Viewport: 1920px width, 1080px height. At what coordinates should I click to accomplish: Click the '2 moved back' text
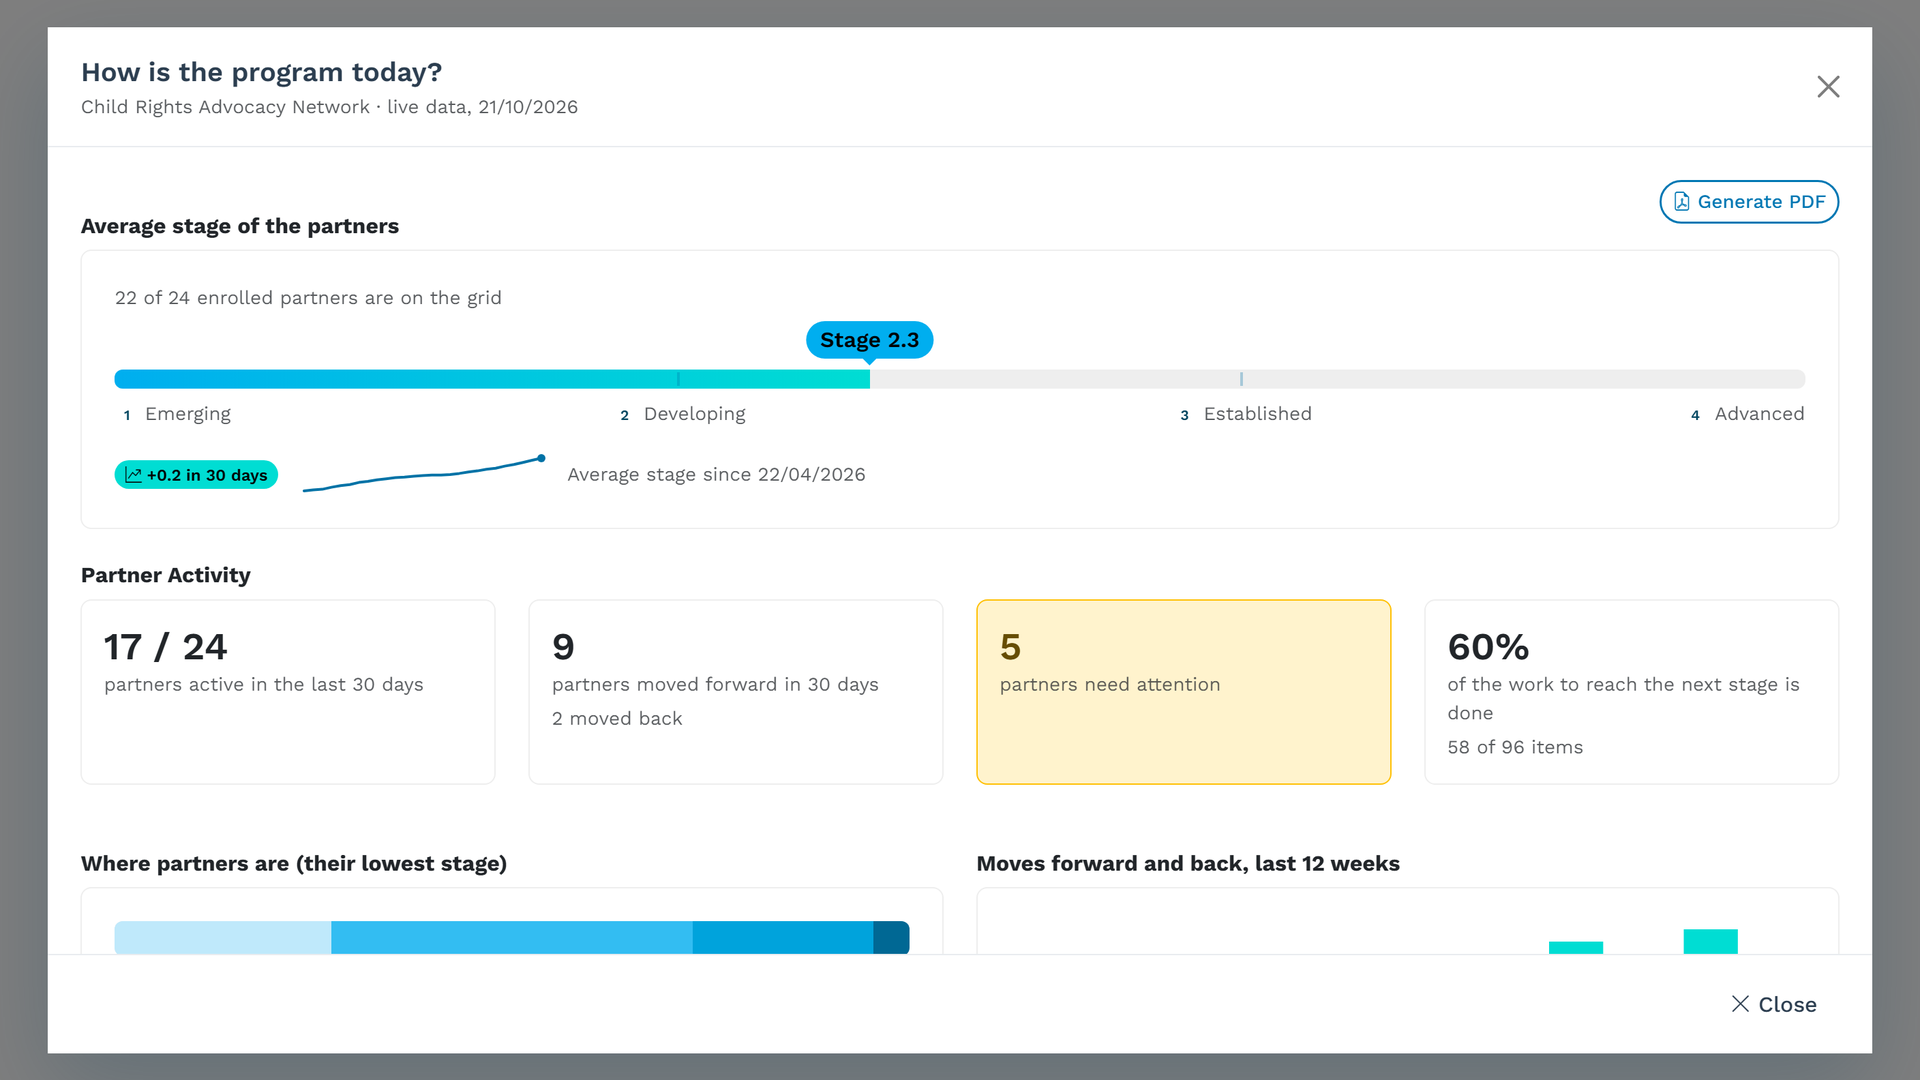[617, 719]
